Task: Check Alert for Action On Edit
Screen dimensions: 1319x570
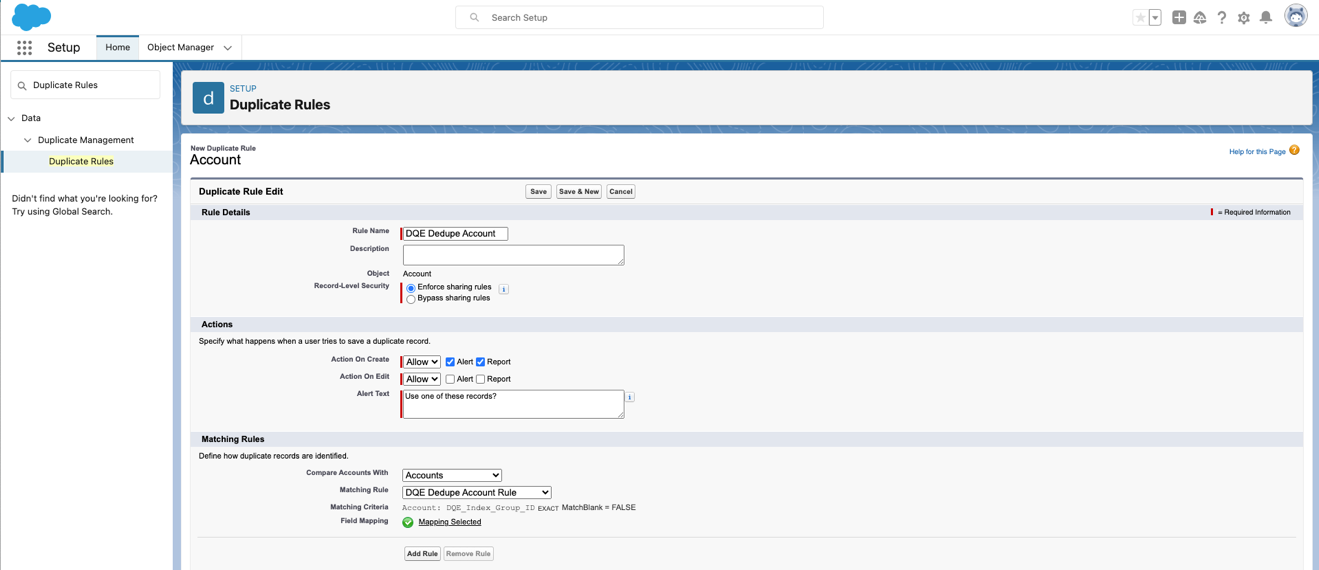Action: [450, 379]
